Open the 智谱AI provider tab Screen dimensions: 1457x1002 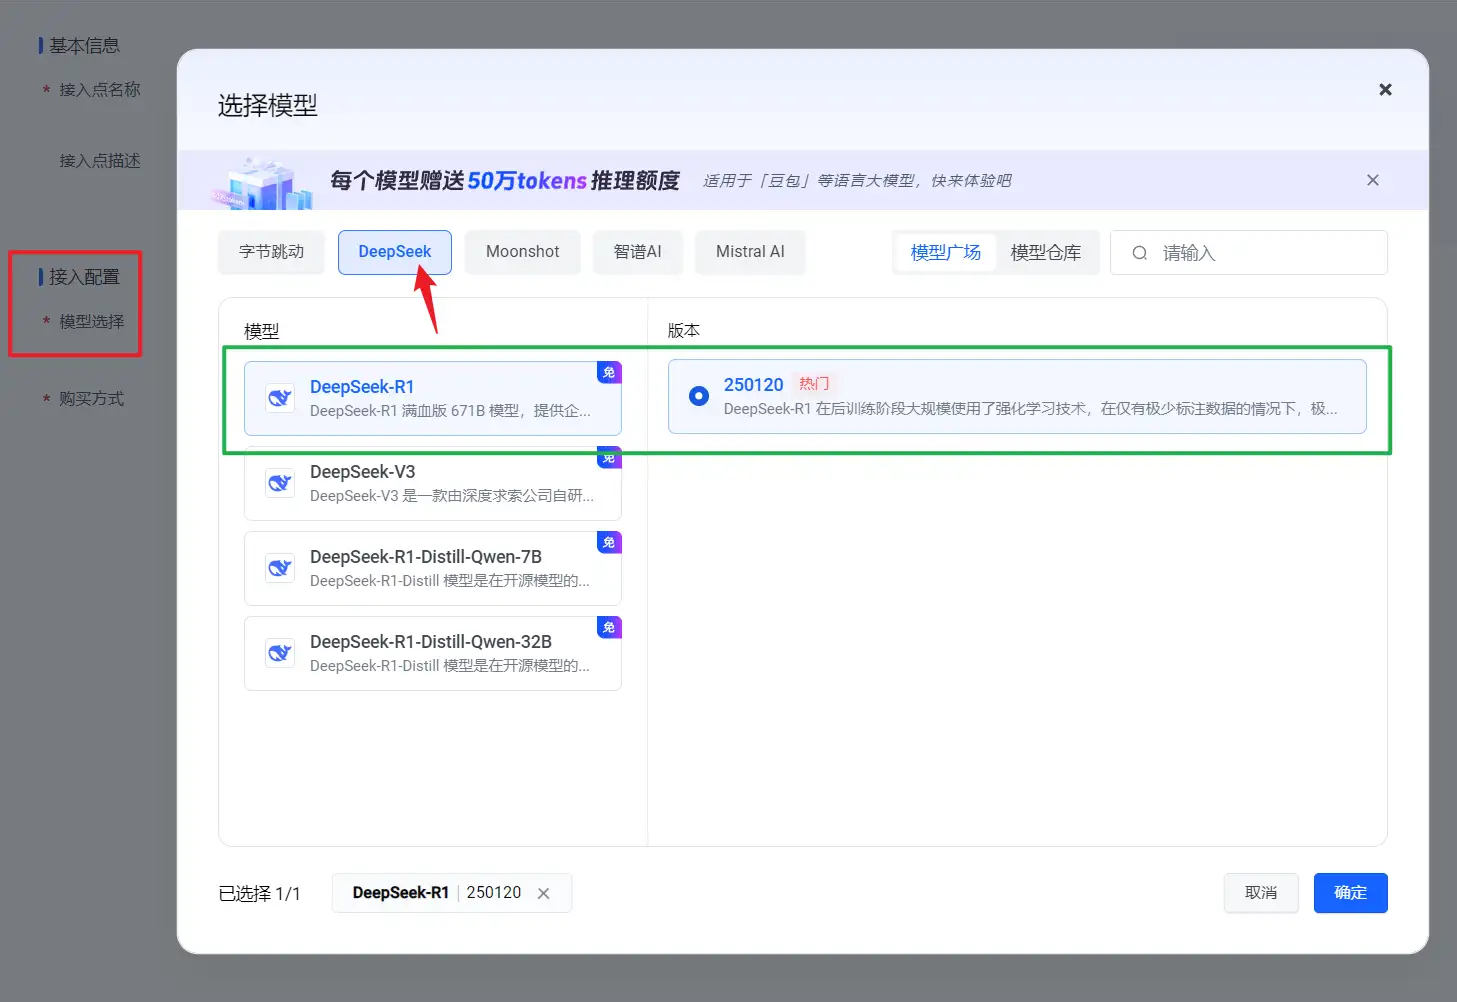point(637,252)
